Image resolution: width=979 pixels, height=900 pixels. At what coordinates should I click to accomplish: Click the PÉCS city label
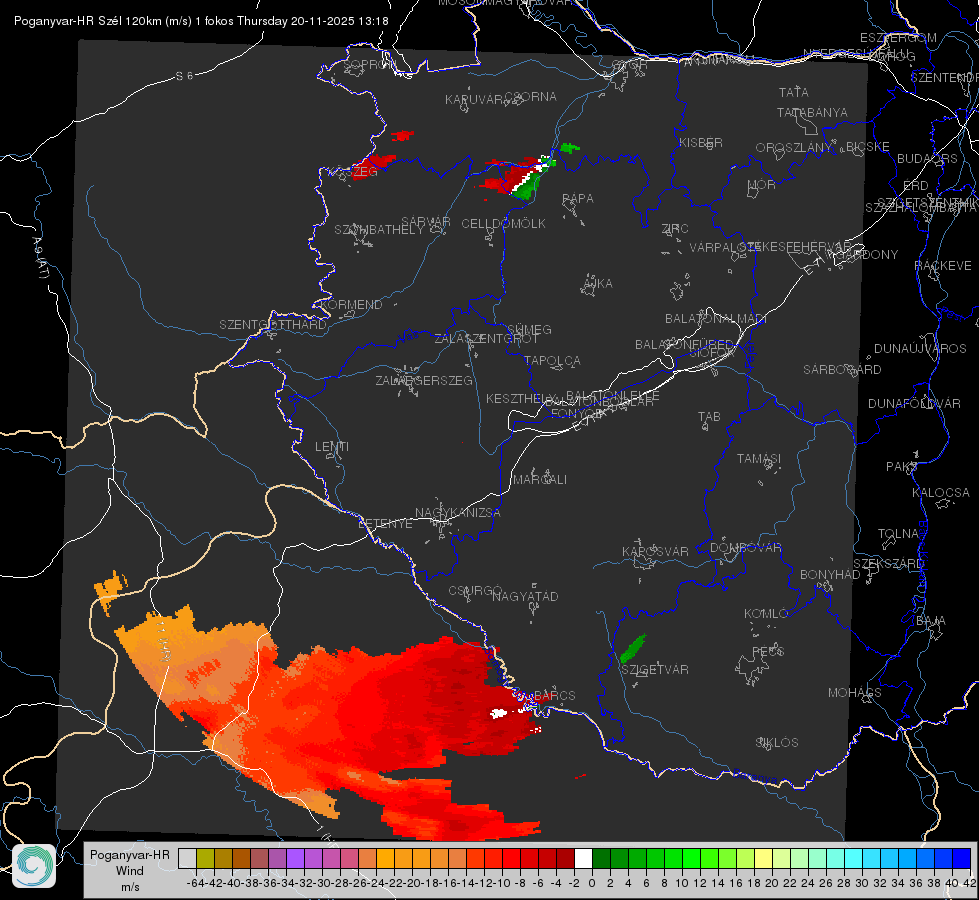pos(767,651)
